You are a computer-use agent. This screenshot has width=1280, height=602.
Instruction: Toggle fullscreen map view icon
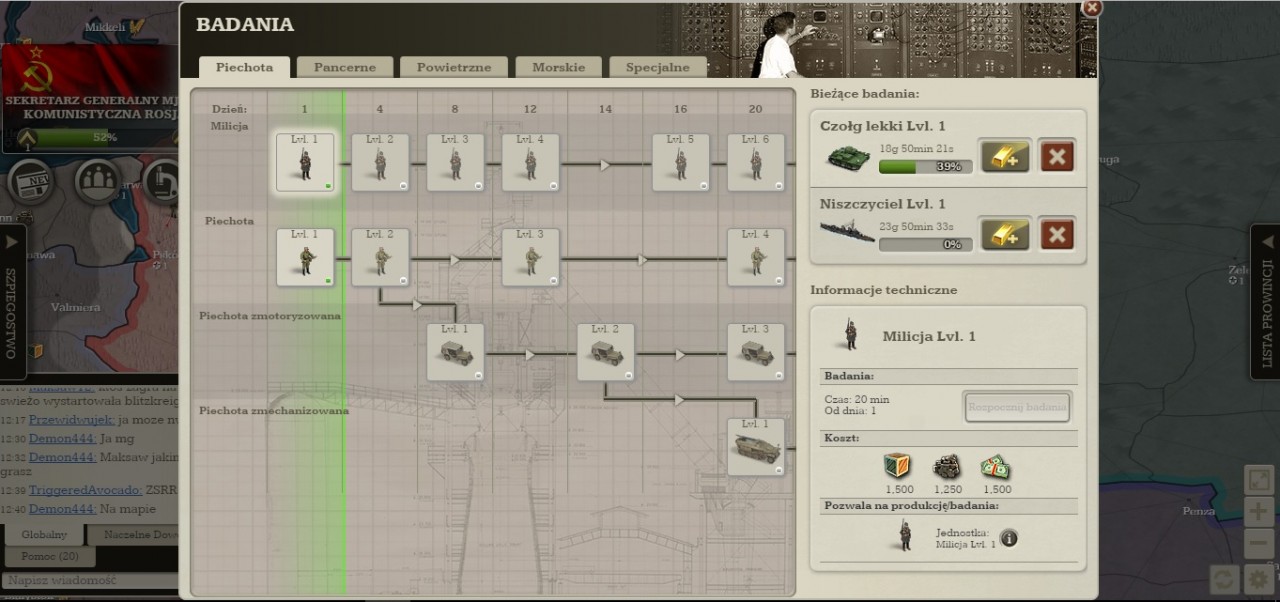[1258, 480]
